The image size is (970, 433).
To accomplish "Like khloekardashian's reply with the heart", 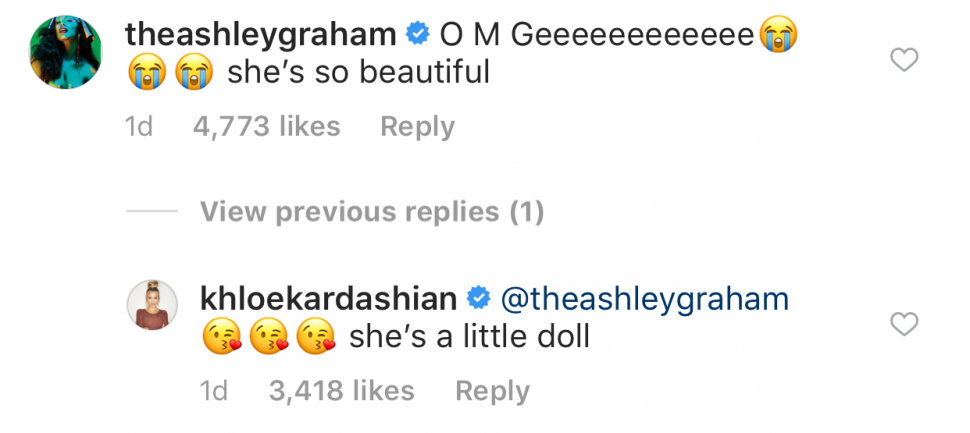I will point(904,324).
